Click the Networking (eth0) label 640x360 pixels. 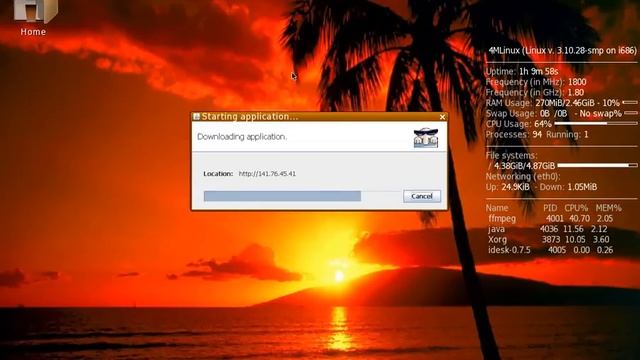coord(523,177)
